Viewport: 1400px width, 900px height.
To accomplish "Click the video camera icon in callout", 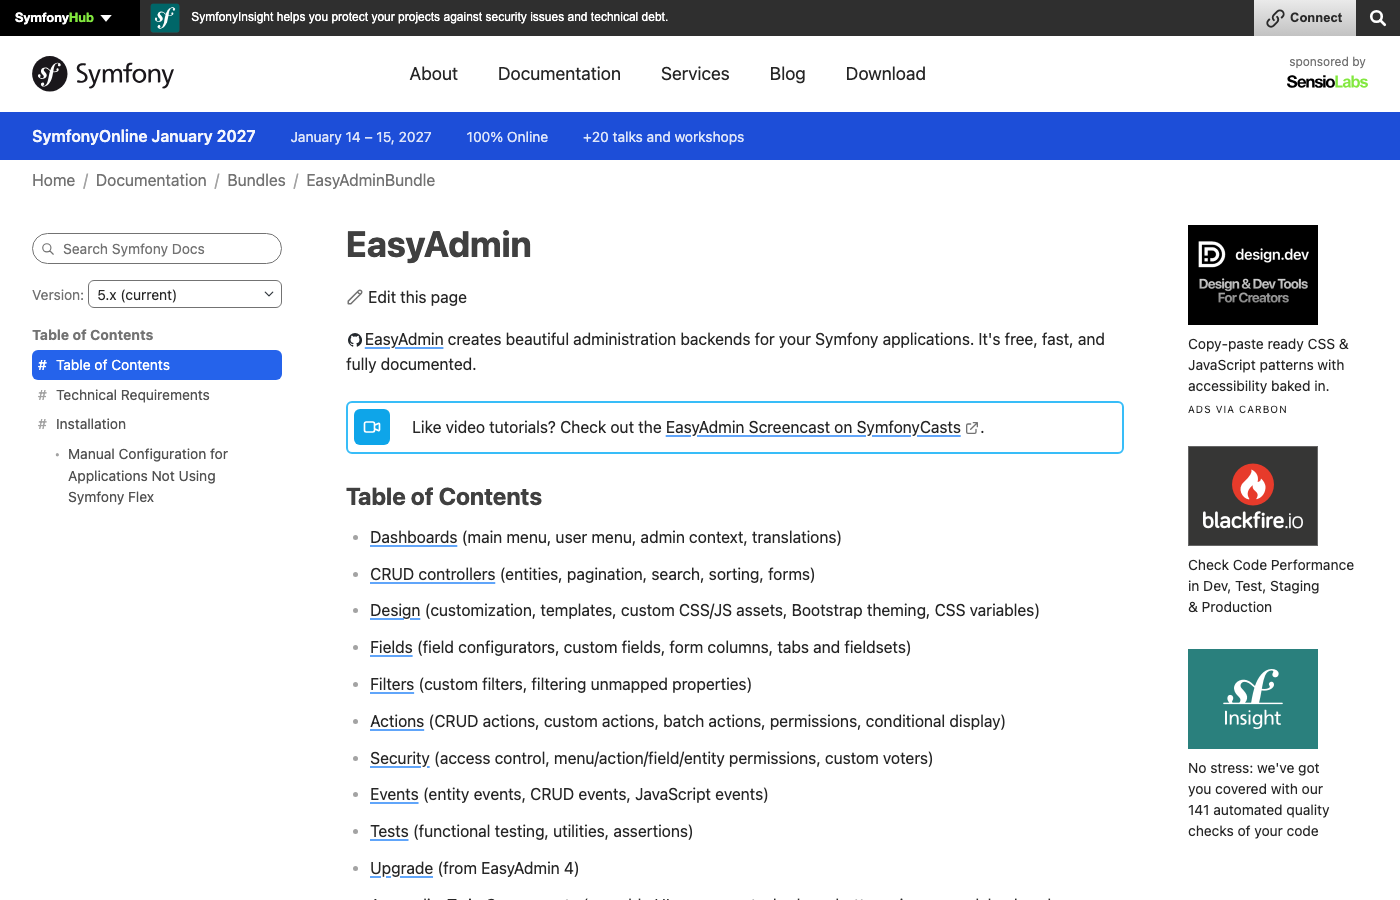I will [372, 427].
